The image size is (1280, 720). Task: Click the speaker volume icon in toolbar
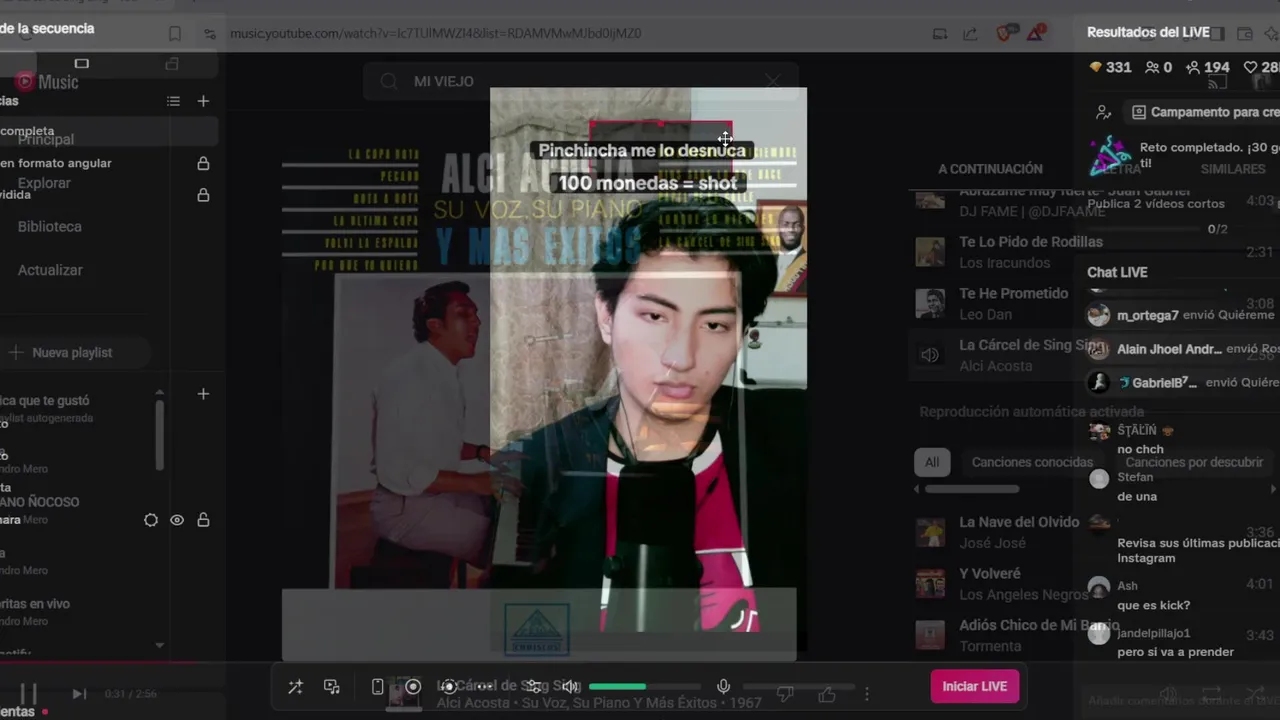pos(569,687)
